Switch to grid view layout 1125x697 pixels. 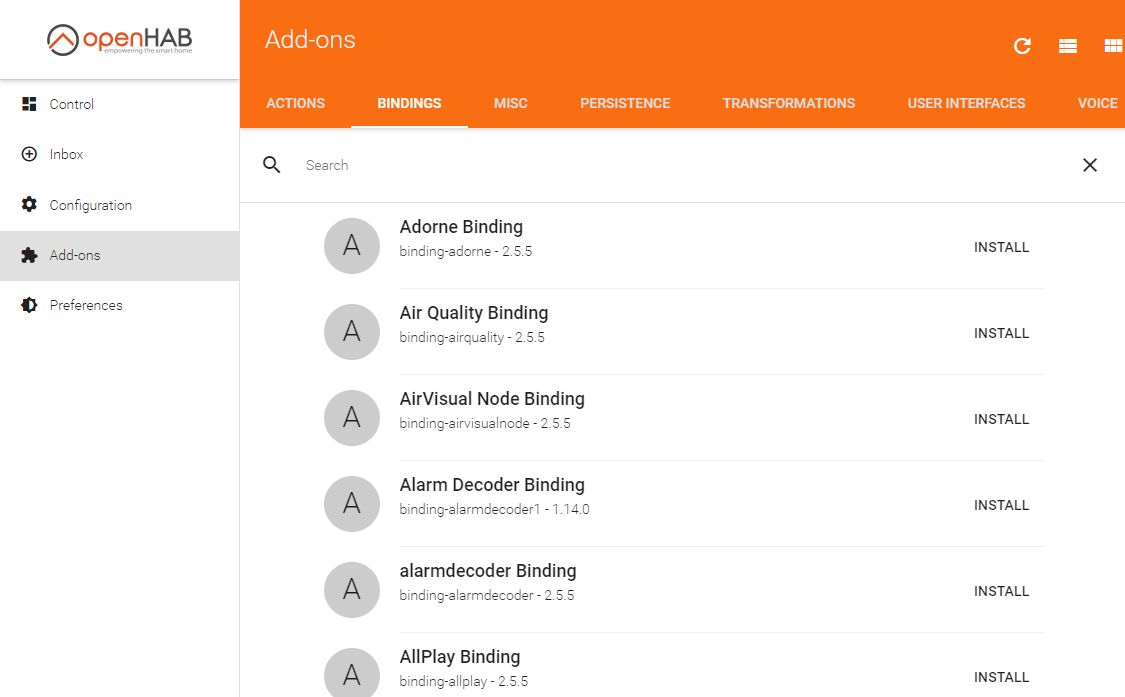tap(1113, 46)
